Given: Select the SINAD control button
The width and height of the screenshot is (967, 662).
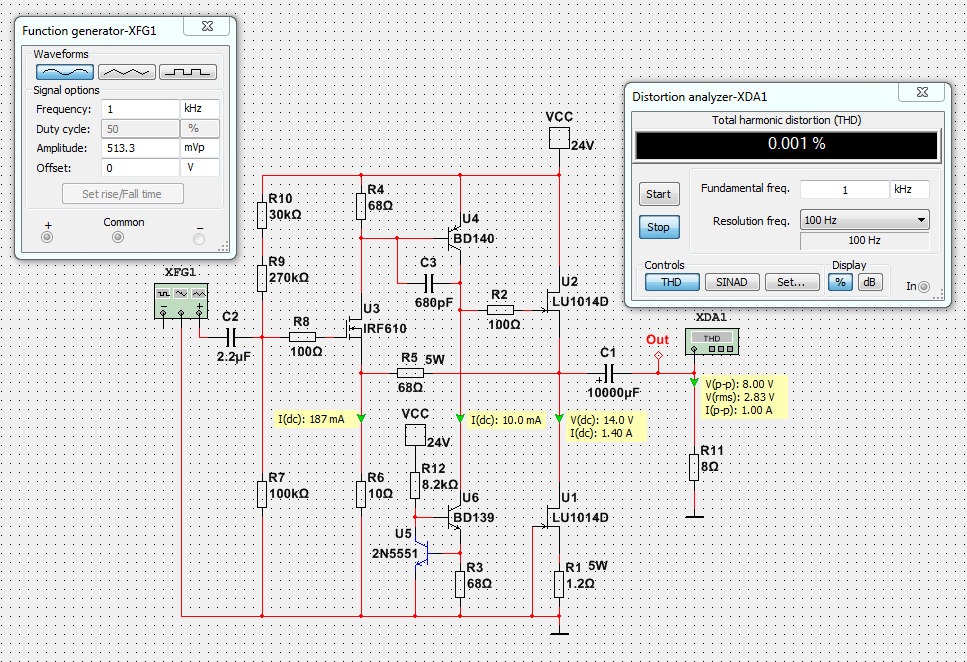Looking at the screenshot, I should coord(731,283).
